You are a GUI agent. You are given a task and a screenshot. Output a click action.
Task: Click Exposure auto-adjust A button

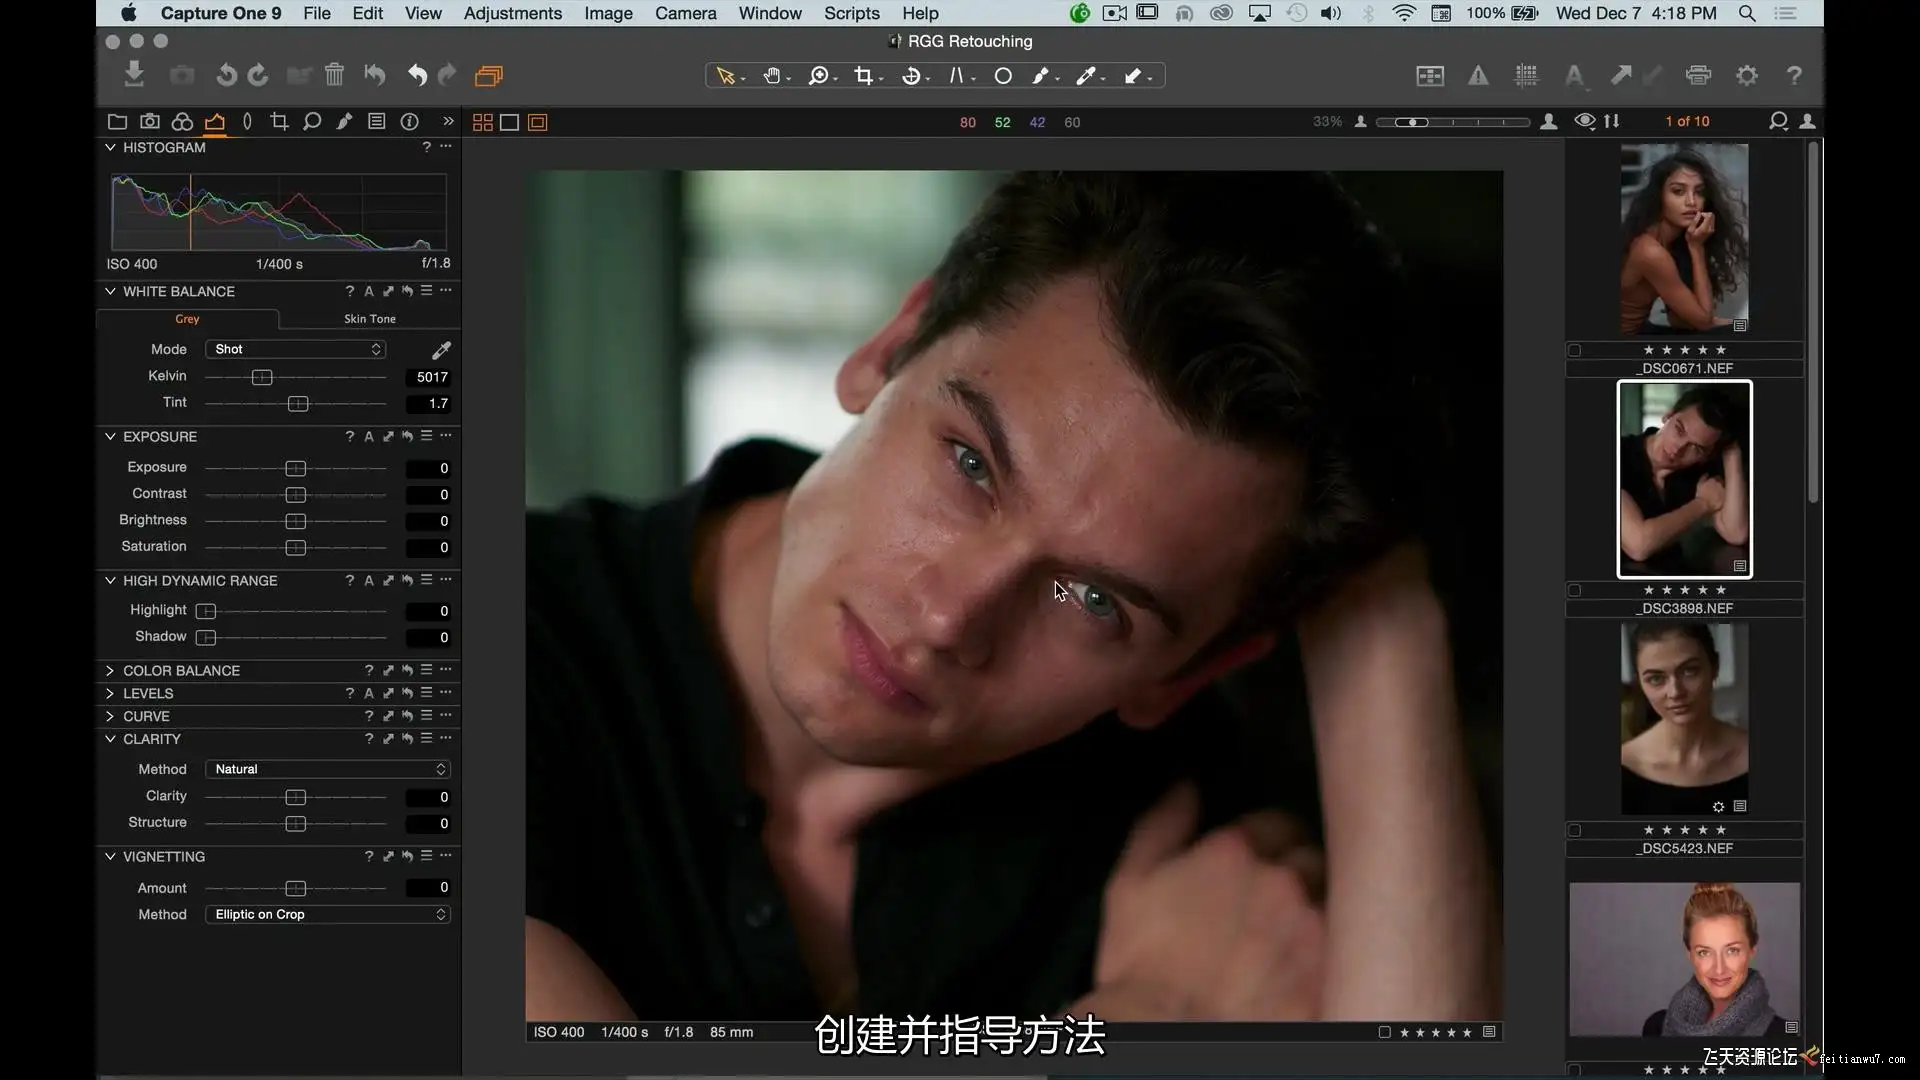pos(369,437)
